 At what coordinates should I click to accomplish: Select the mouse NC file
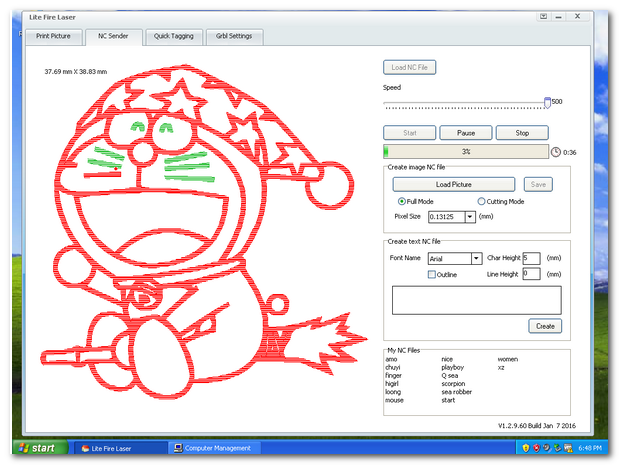[394, 400]
